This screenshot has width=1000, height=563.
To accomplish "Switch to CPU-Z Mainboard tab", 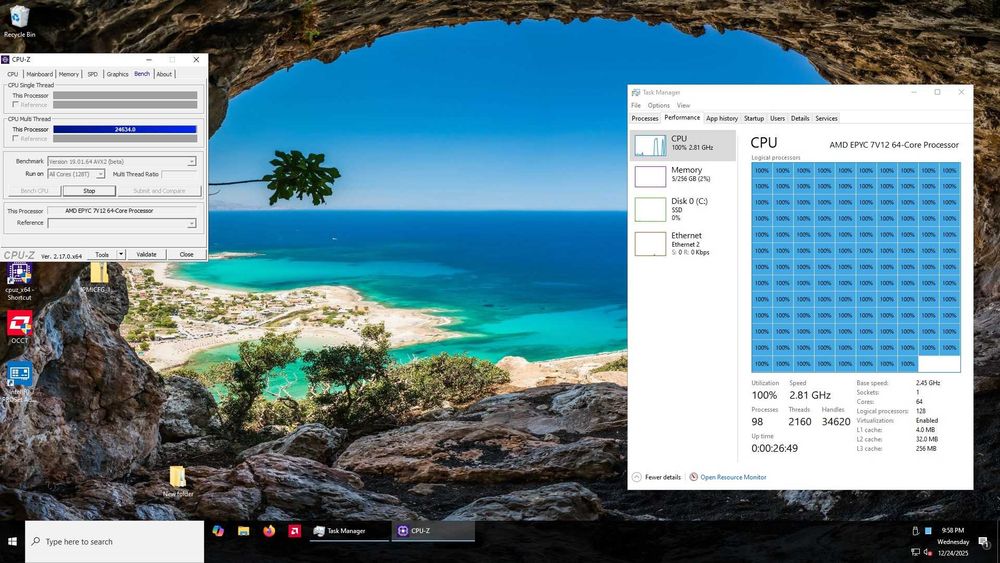I will [40, 74].
